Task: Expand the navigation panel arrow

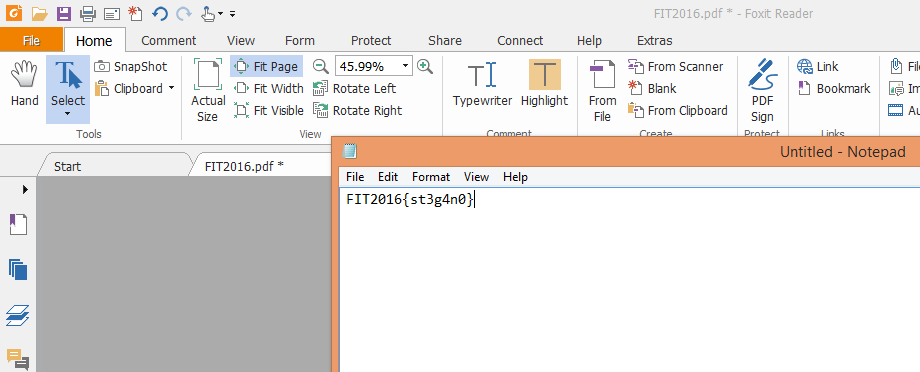Action: point(25,190)
